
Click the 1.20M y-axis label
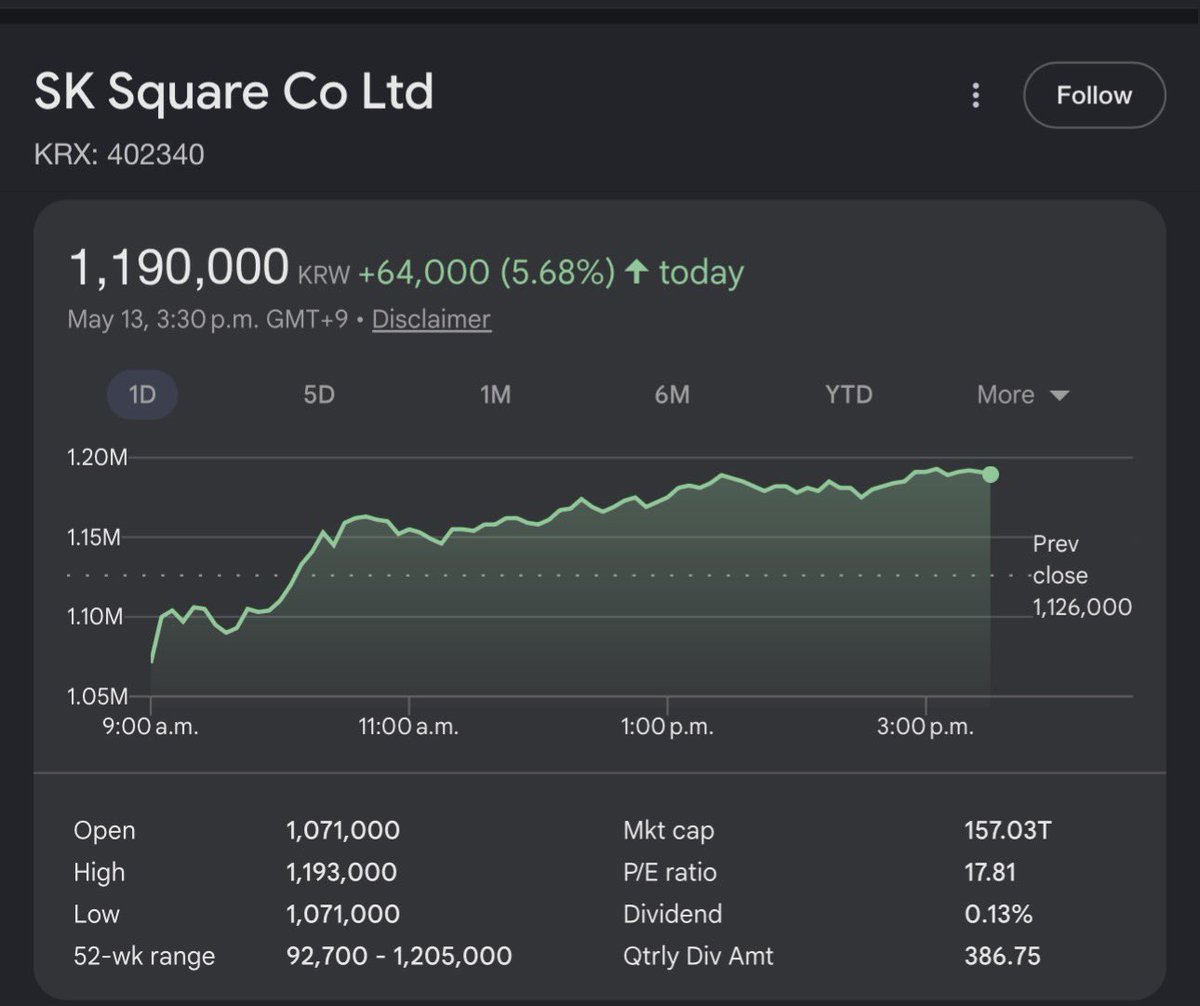98,458
